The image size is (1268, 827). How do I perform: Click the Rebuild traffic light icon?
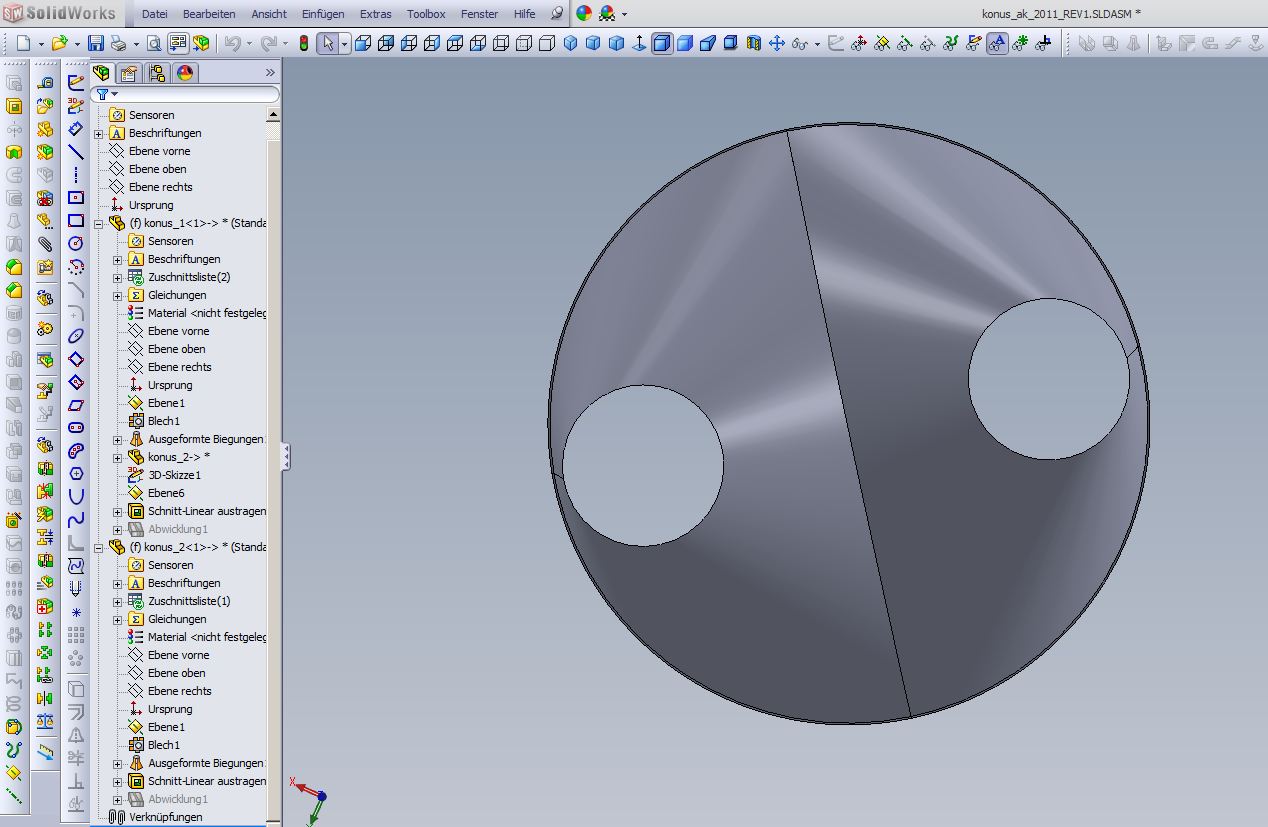(304, 44)
